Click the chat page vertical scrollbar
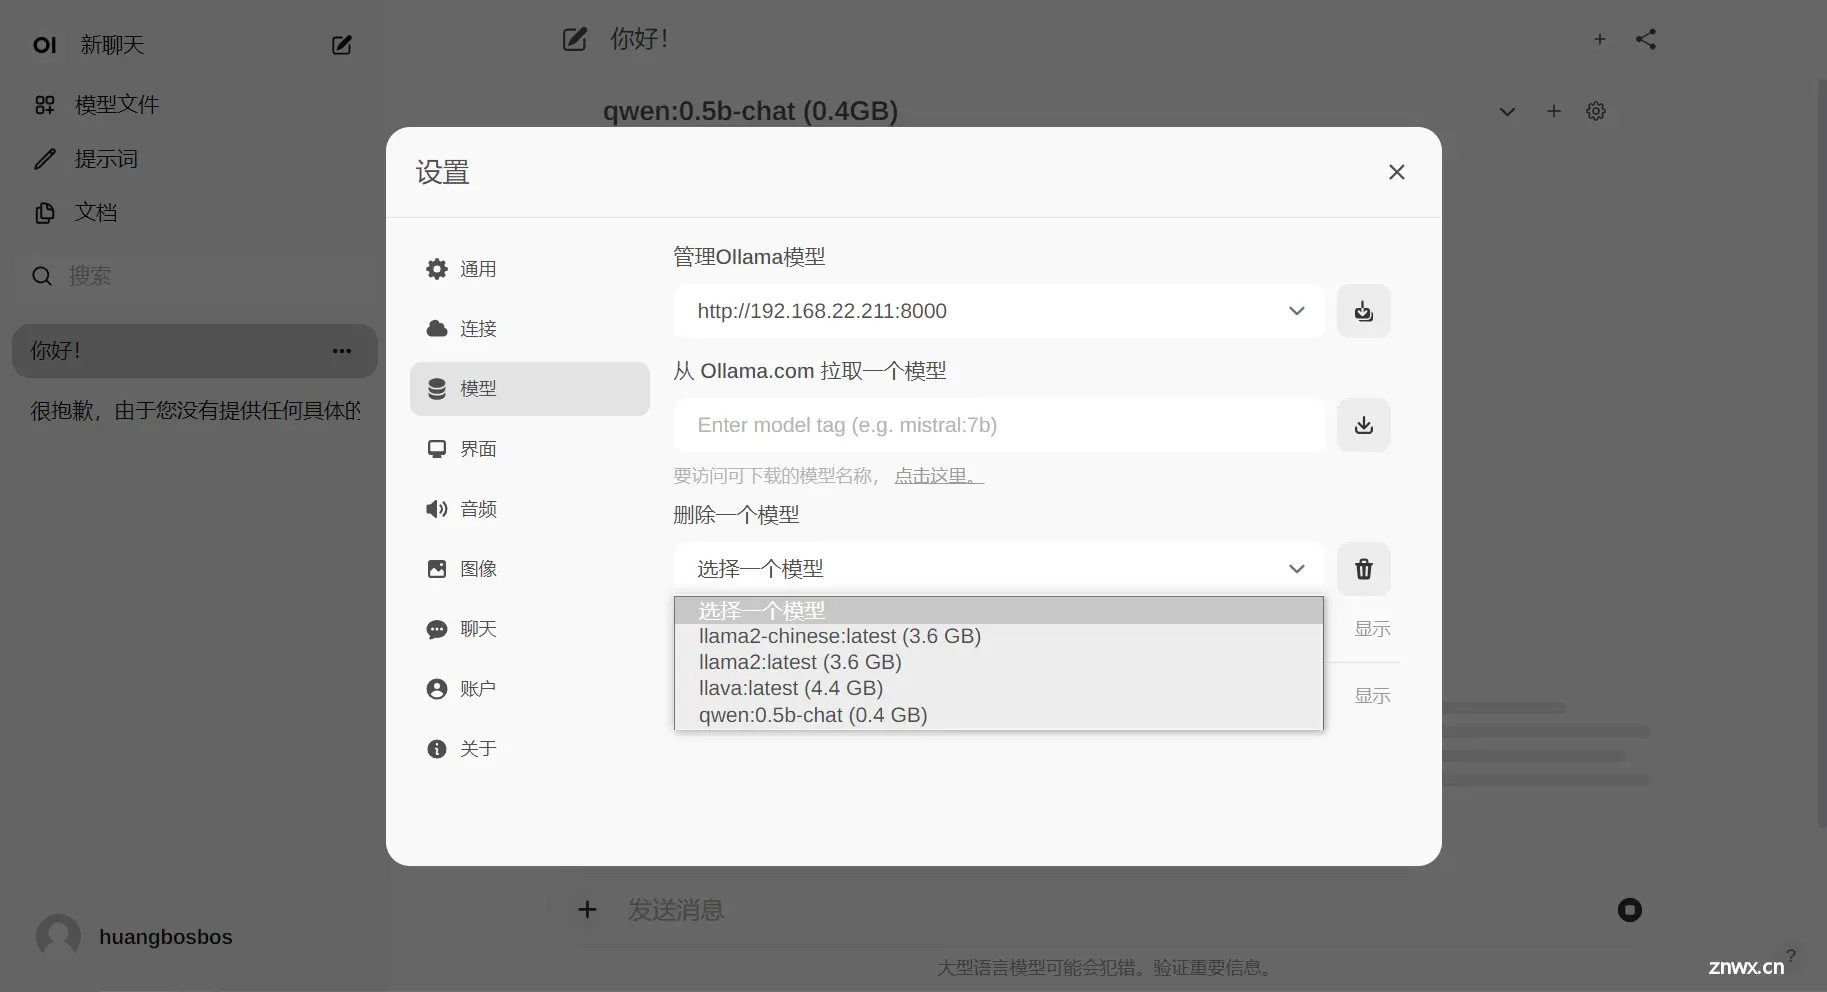 pos(1821,454)
